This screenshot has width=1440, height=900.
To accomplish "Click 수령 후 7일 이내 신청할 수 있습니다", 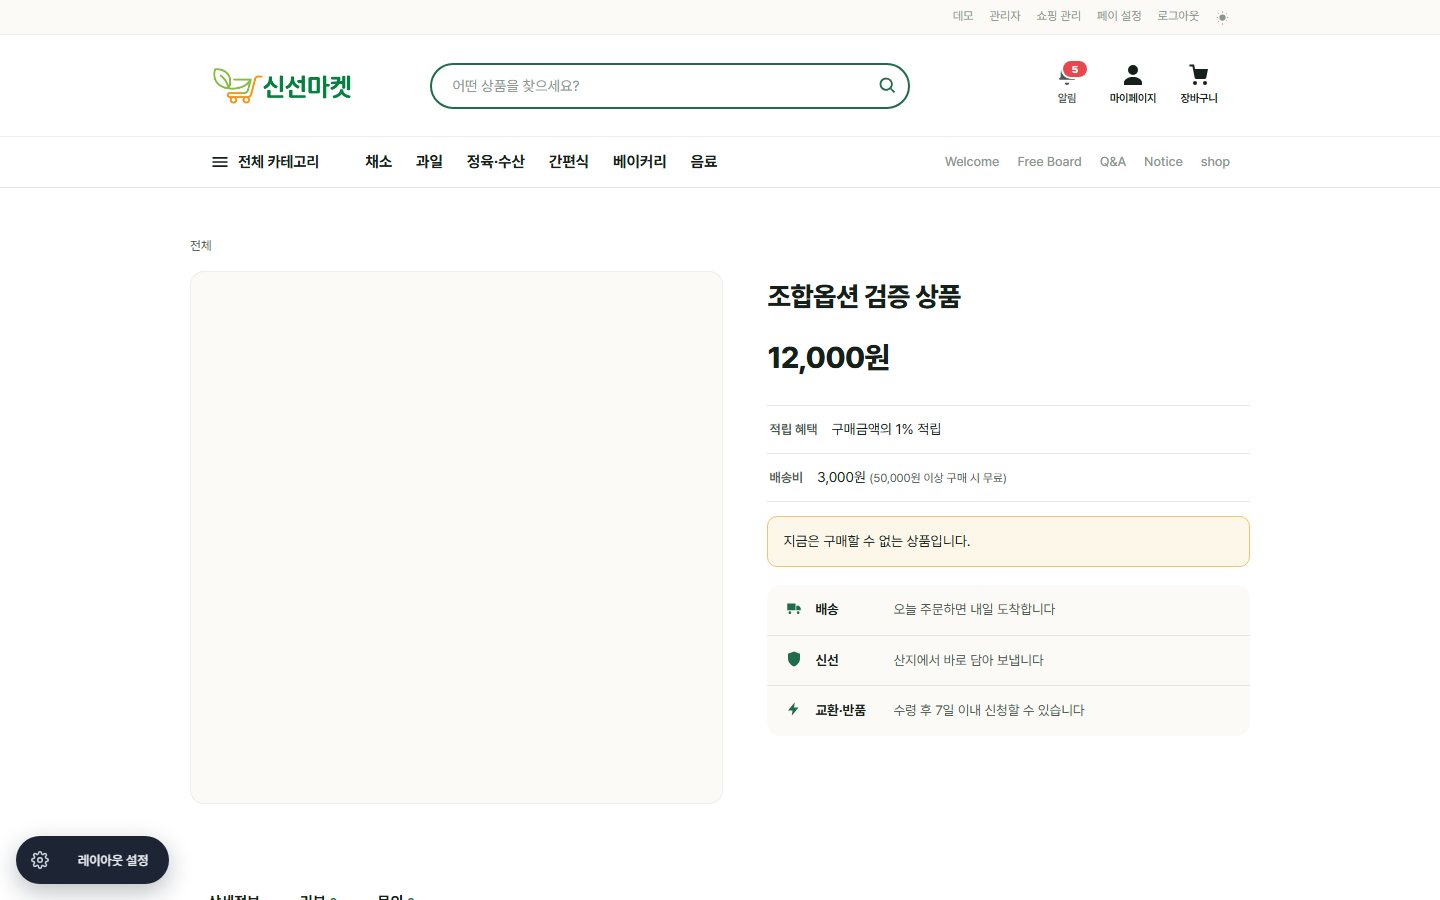I will point(989,710).
